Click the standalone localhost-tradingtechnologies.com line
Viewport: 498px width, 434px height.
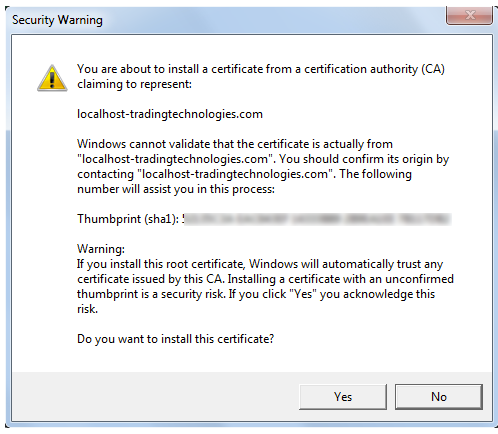(x=170, y=114)
